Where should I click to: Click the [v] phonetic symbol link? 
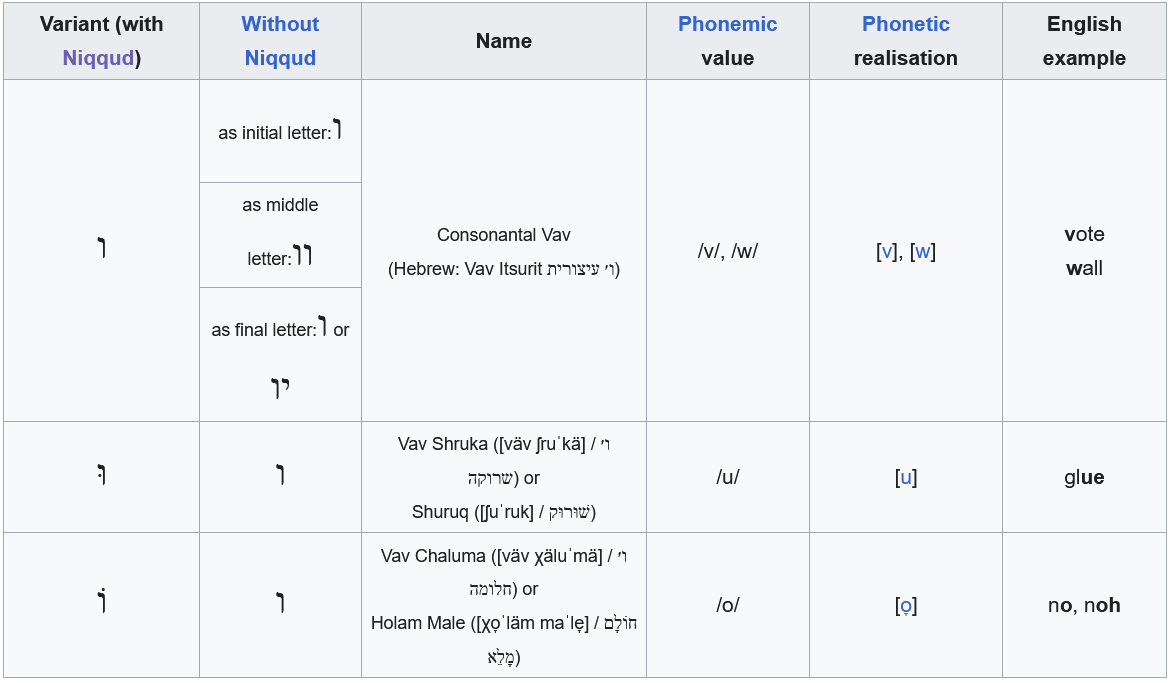click(885, 251)
